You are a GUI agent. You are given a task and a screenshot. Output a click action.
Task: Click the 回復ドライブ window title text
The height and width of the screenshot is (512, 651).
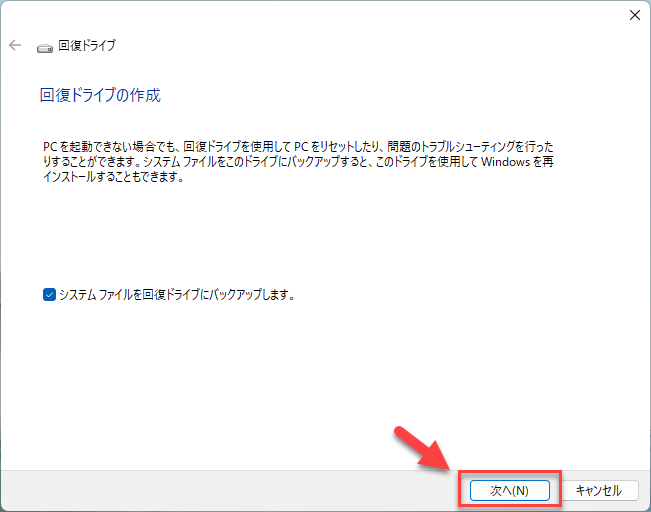point(87,45)
